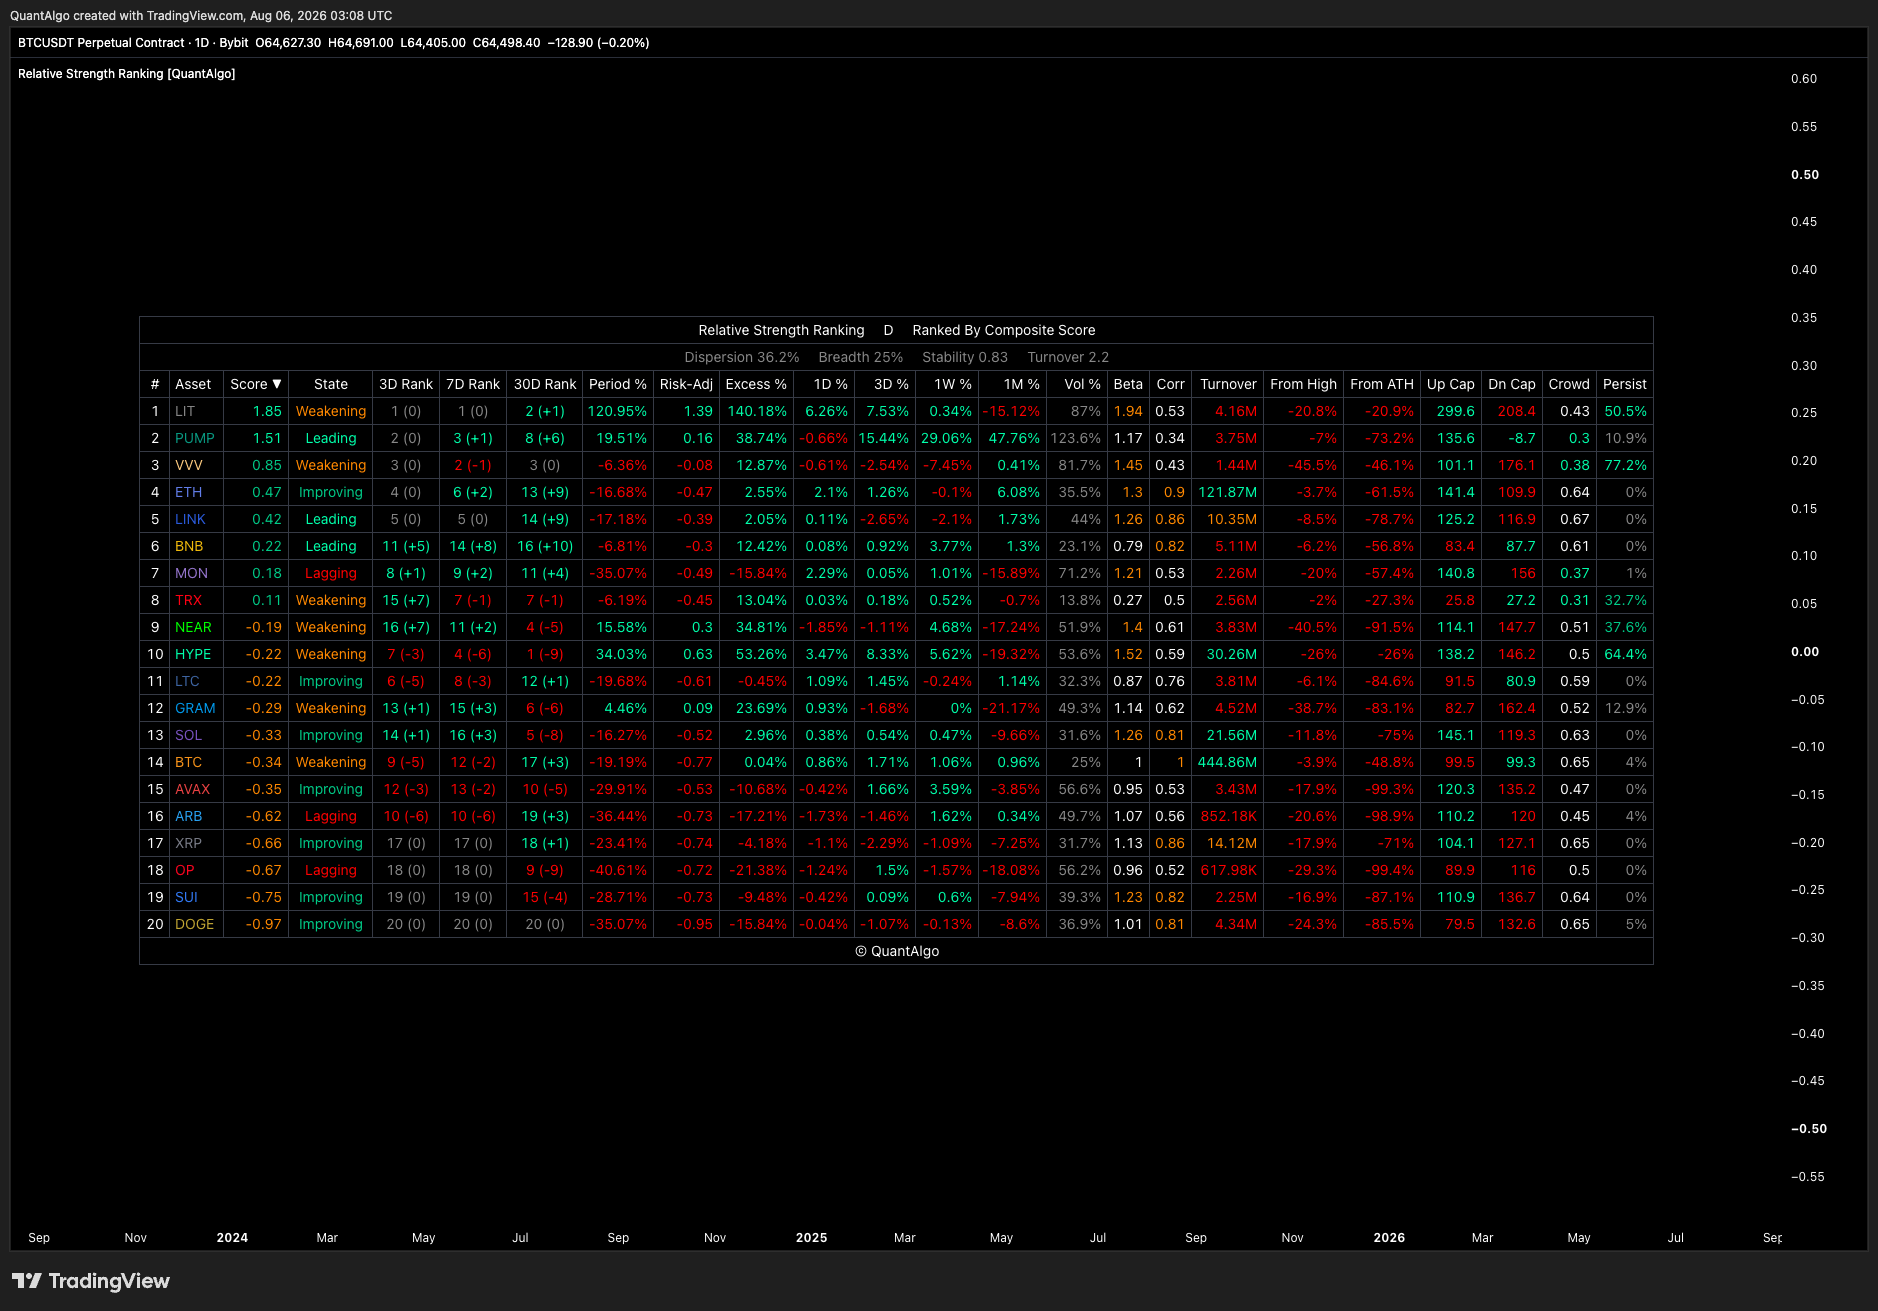Click the Turnover column header
Viewport: 1878px width, 1311px height.
(x=1228, y=384)
